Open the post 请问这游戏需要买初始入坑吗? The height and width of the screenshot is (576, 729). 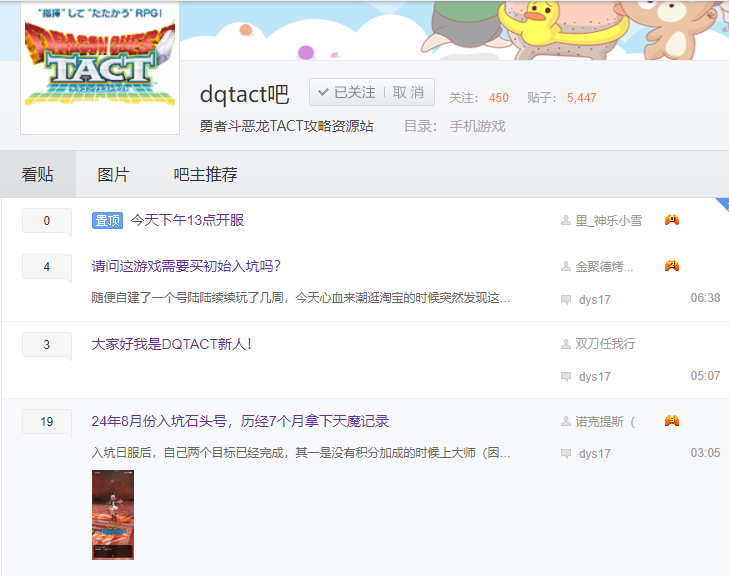(x=186, y=266)
